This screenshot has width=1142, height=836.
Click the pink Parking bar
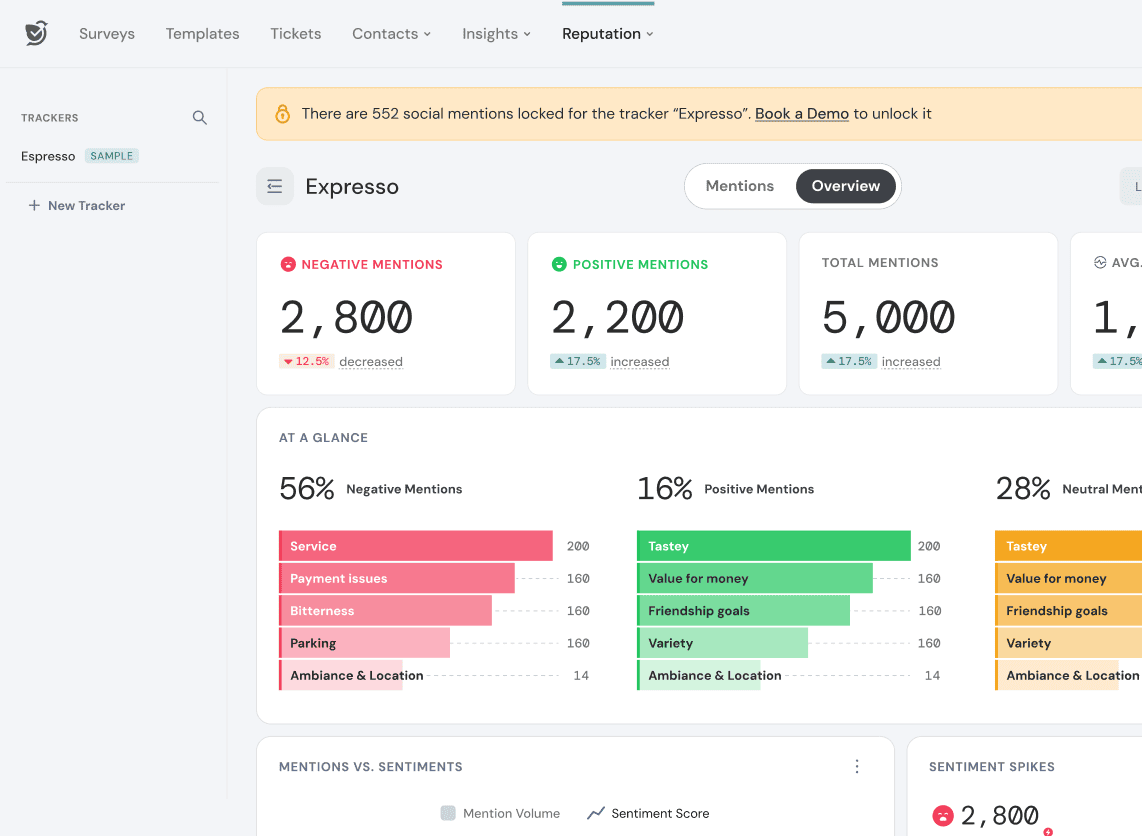(364, 642)
